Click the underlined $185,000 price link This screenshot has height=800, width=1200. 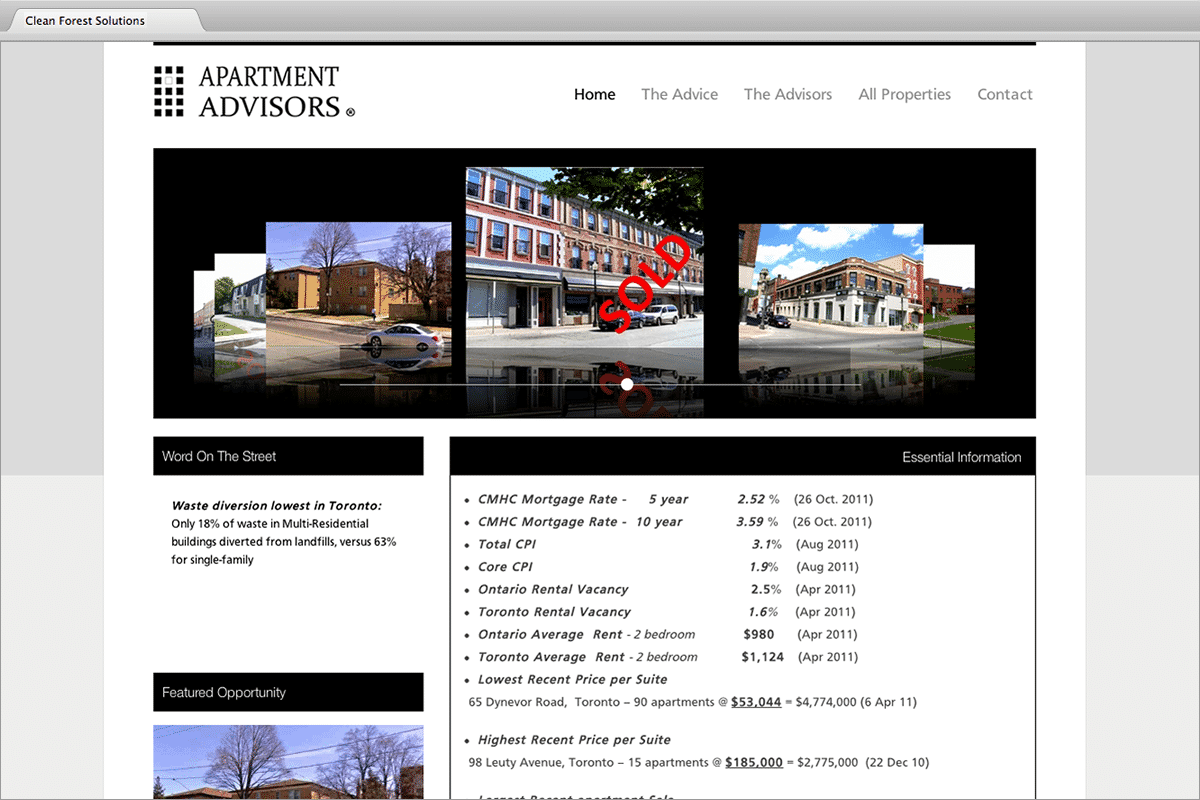click(753, 762)
